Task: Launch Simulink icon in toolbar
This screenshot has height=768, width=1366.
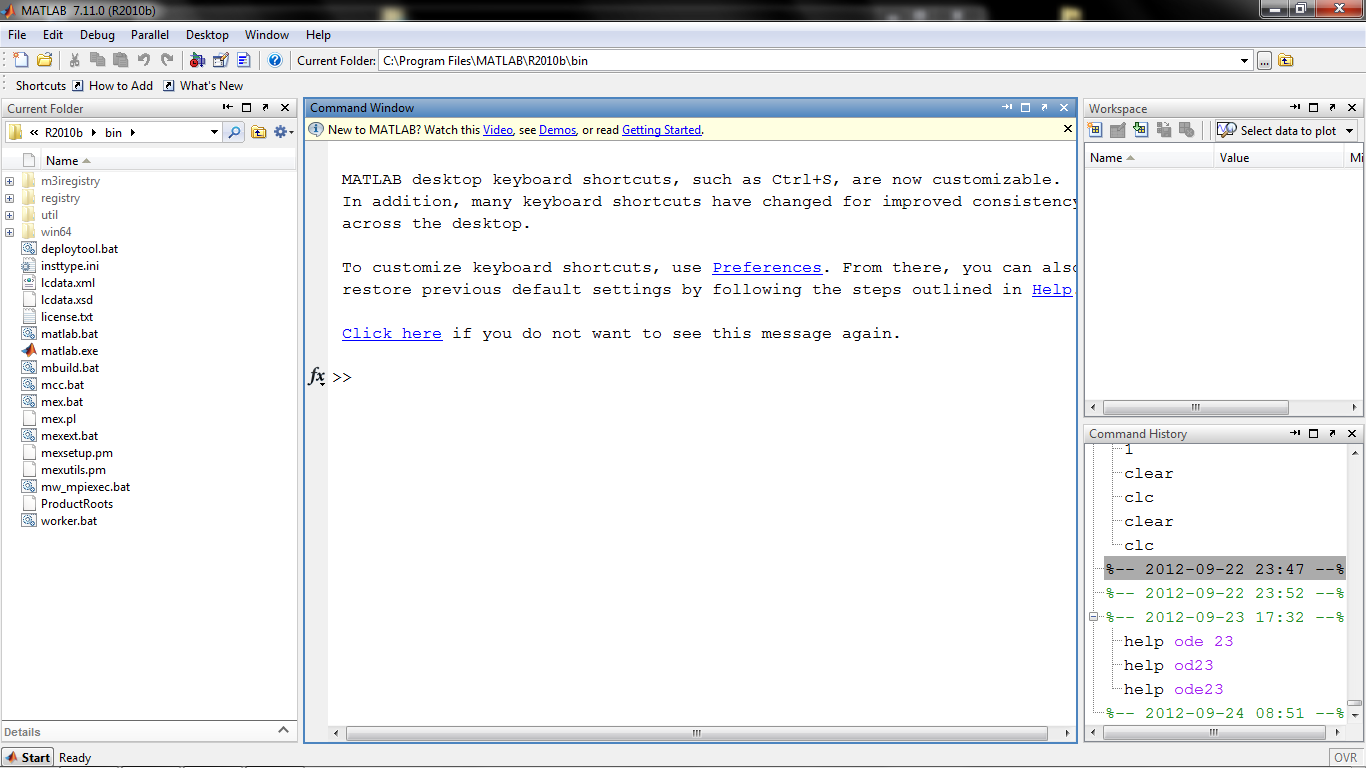Action: tap(197, 60)
